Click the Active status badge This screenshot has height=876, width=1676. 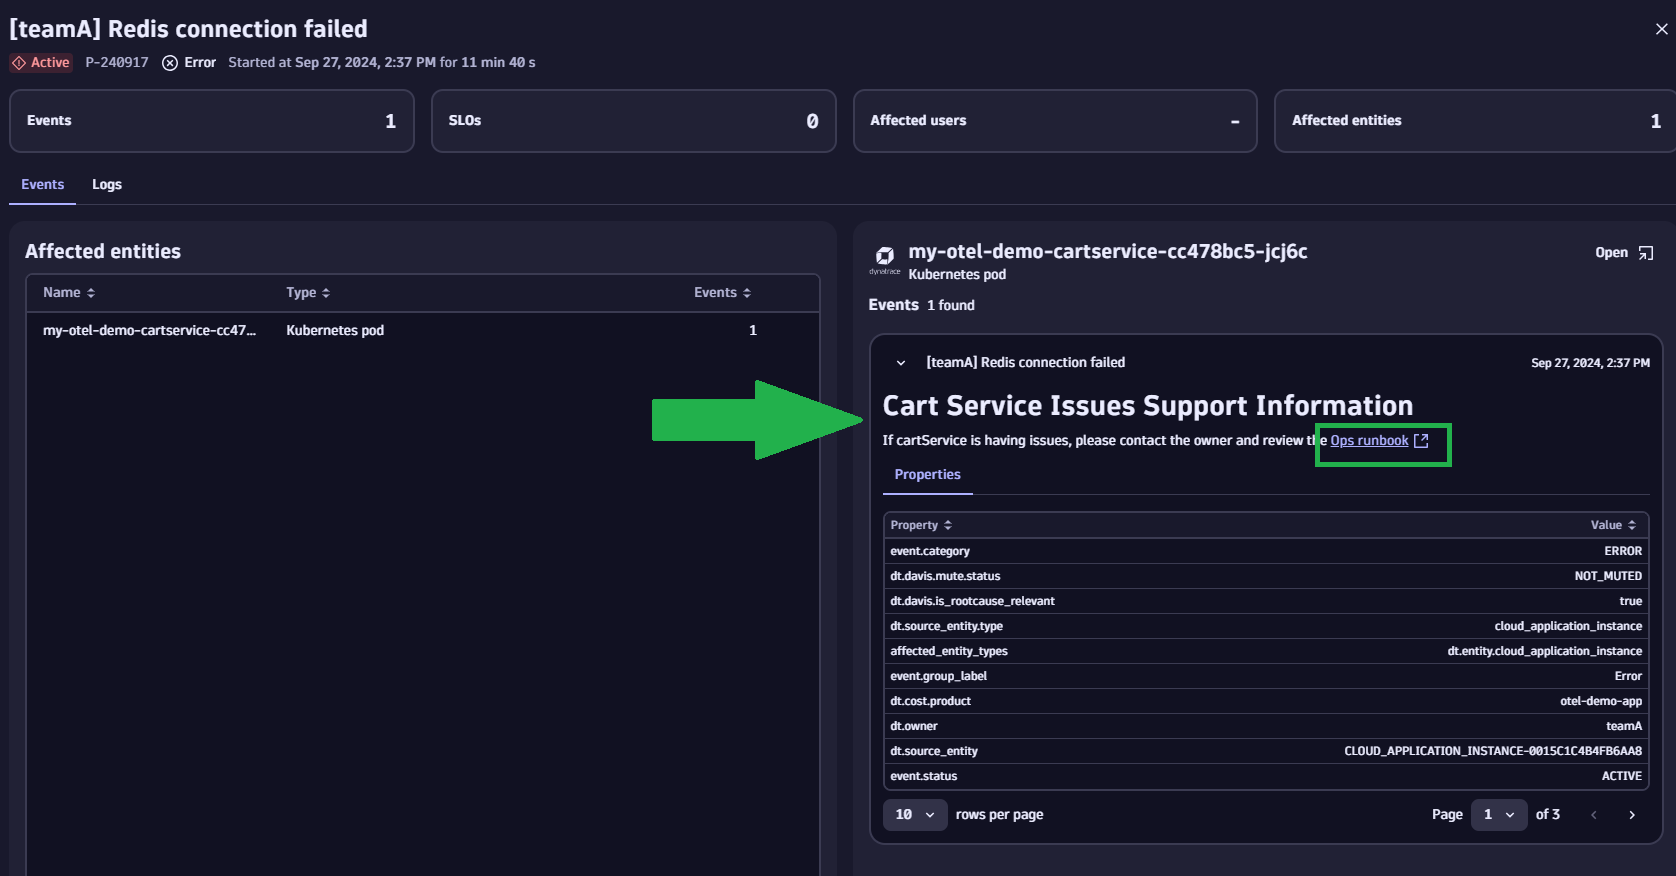[41, 62]
